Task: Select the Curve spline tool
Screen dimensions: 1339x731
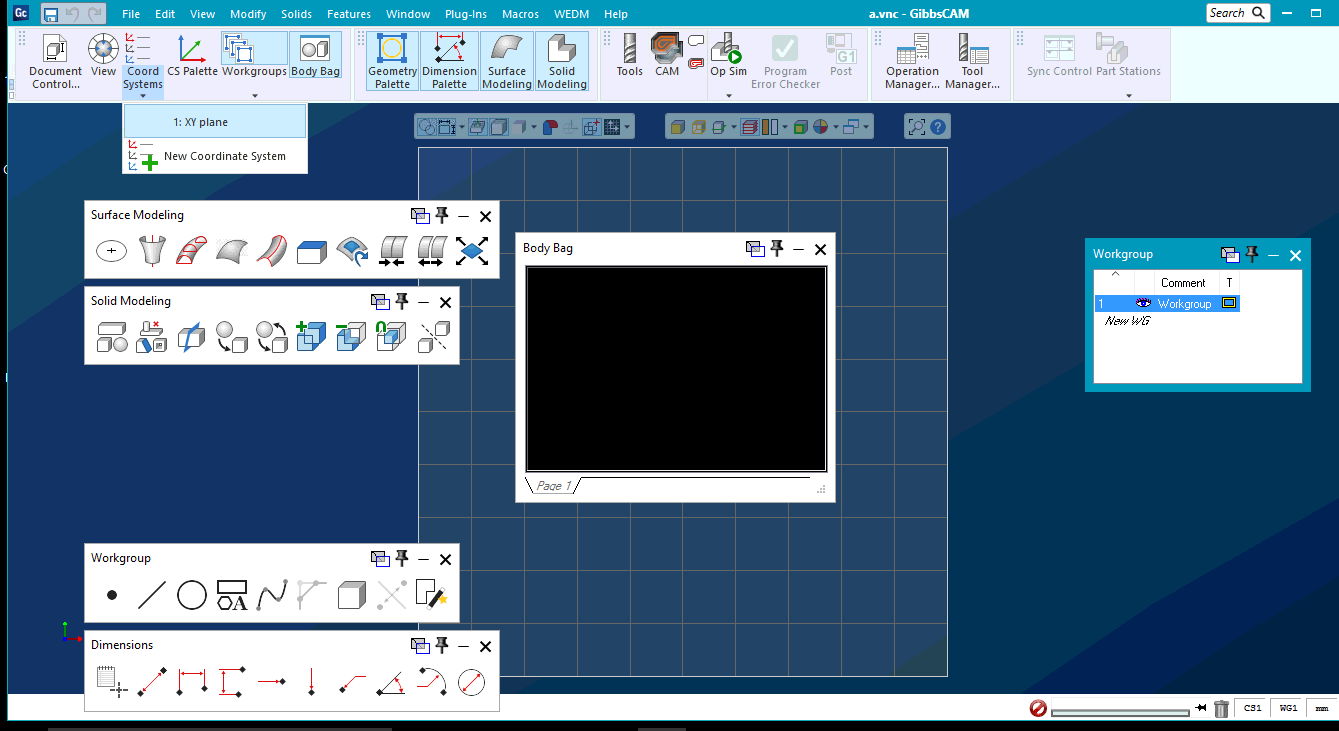Action: pyautogui.click(x=272, y=595)
